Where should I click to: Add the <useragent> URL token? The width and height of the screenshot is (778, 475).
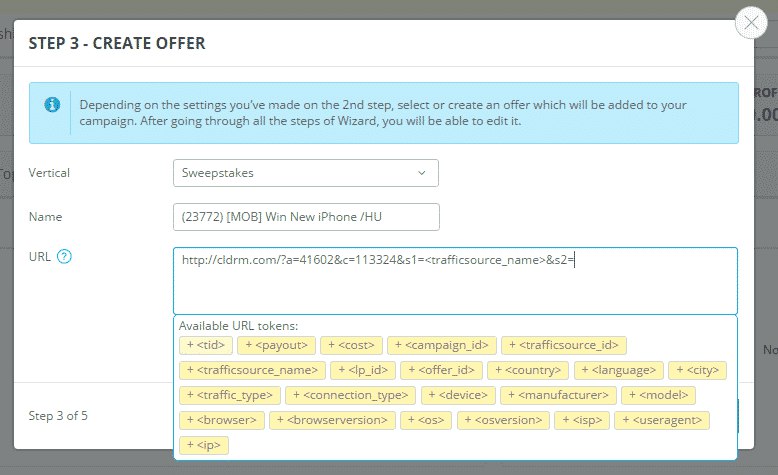point(661,420)
